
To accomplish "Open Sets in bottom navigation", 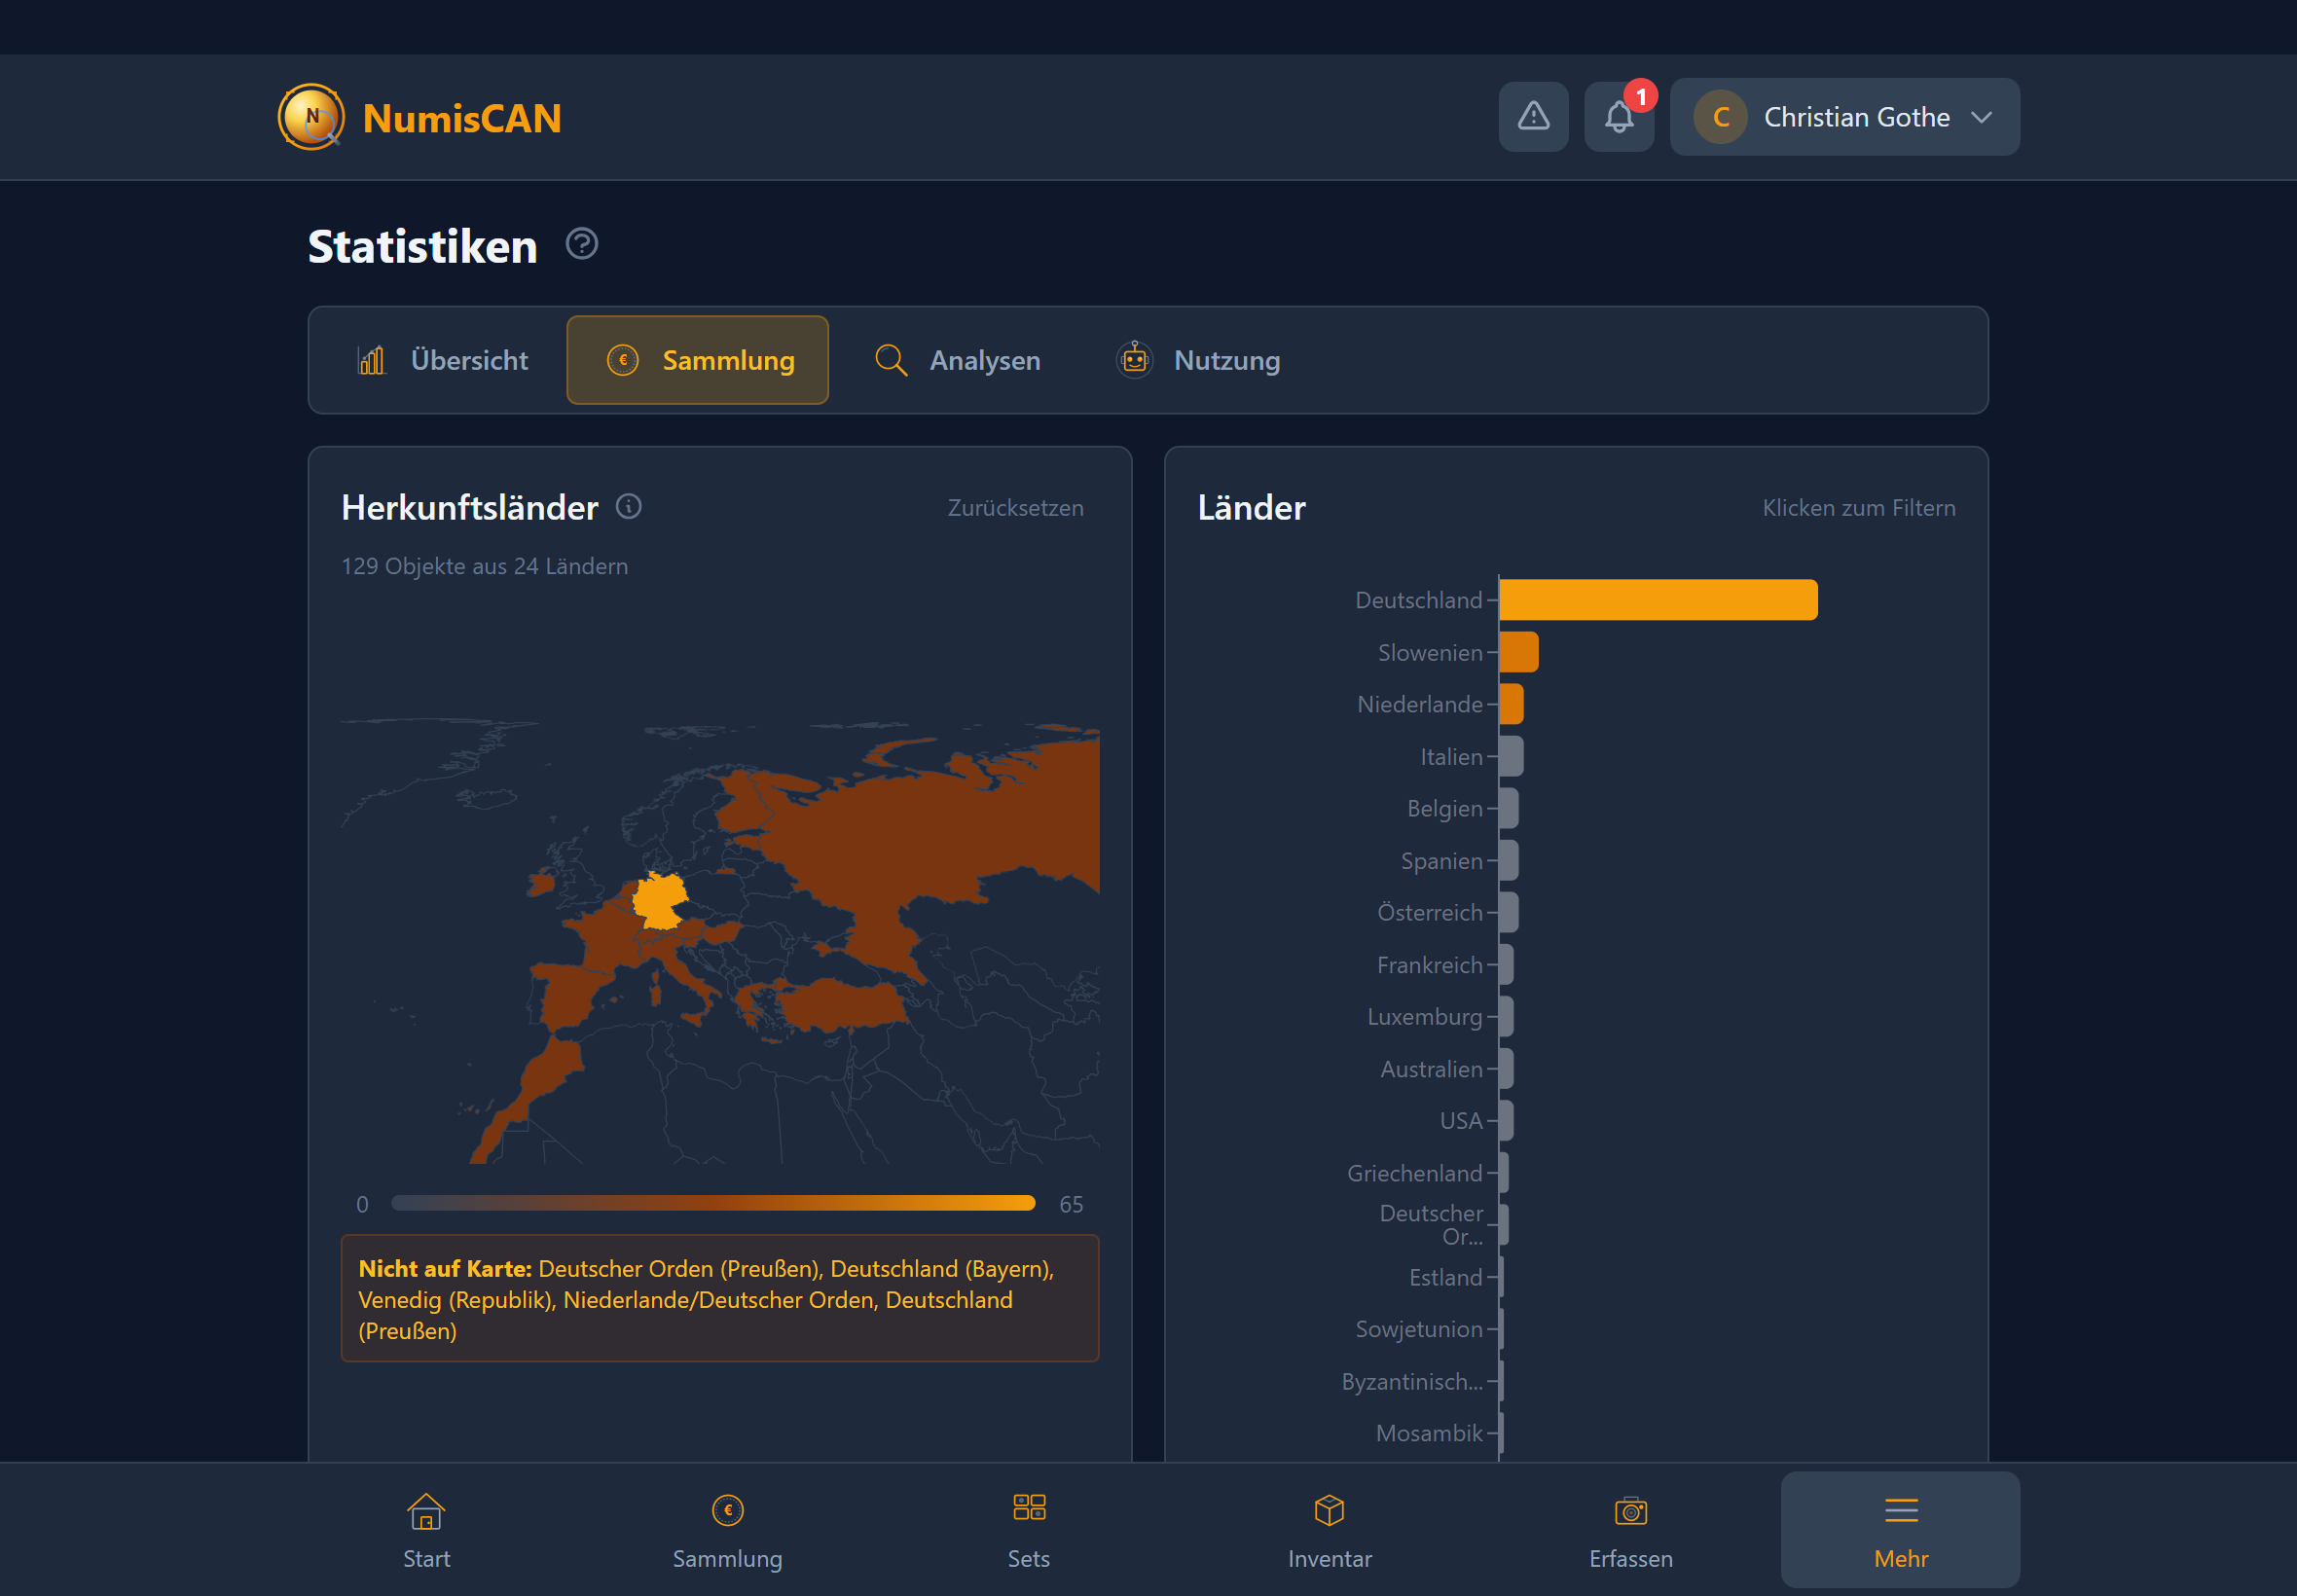I will coord(1028,1528).
